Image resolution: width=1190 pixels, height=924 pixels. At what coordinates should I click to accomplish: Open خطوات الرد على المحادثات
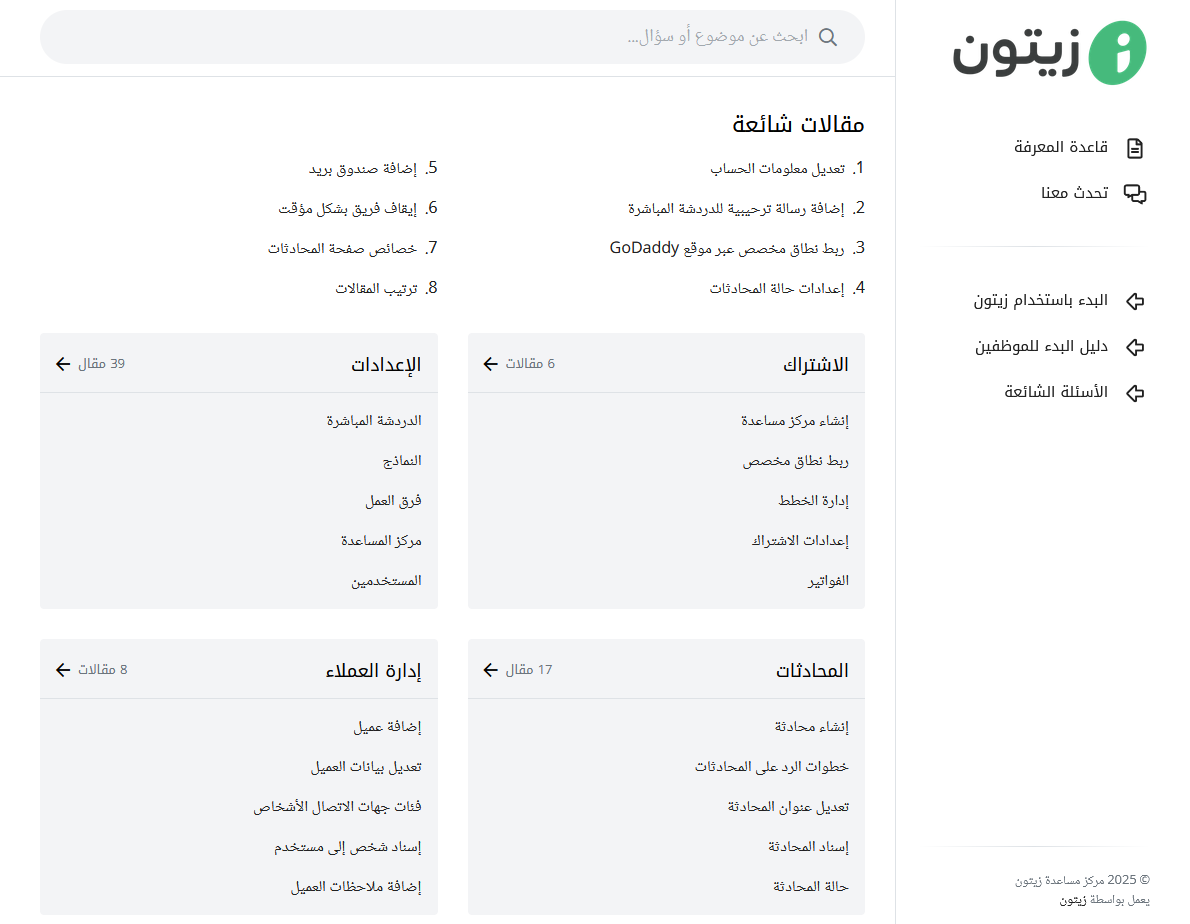coord(772,767)
